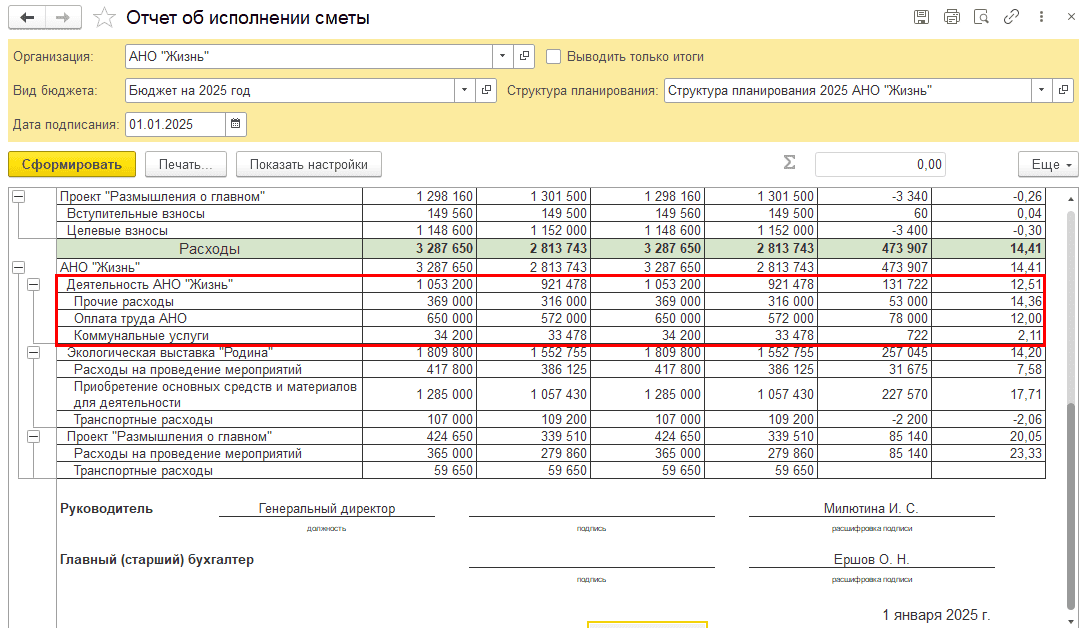Open the Еще menu

click(1047, 164)
